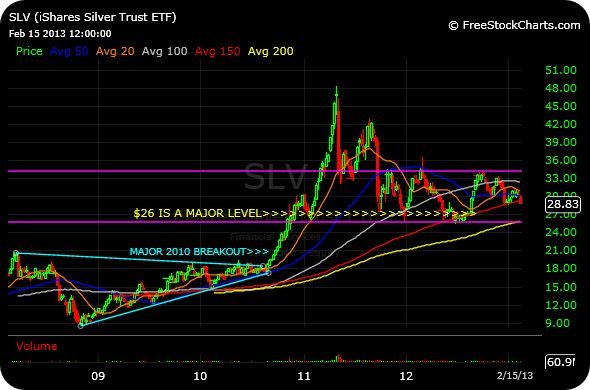The image size is (590, 390).
Task: Select the Avg 200 legend label
Action: (271, 51)
